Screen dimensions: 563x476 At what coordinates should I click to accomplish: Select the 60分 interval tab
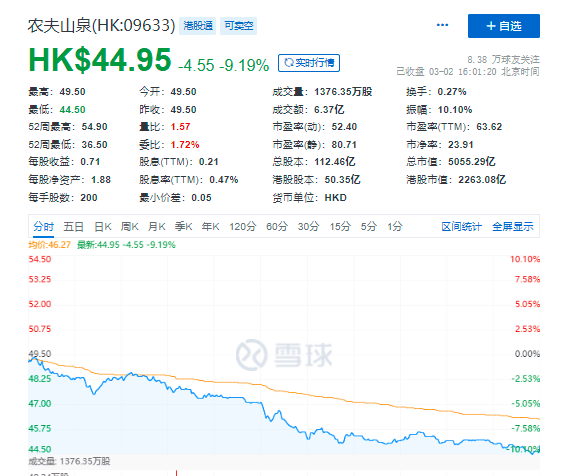click(277, 227)
